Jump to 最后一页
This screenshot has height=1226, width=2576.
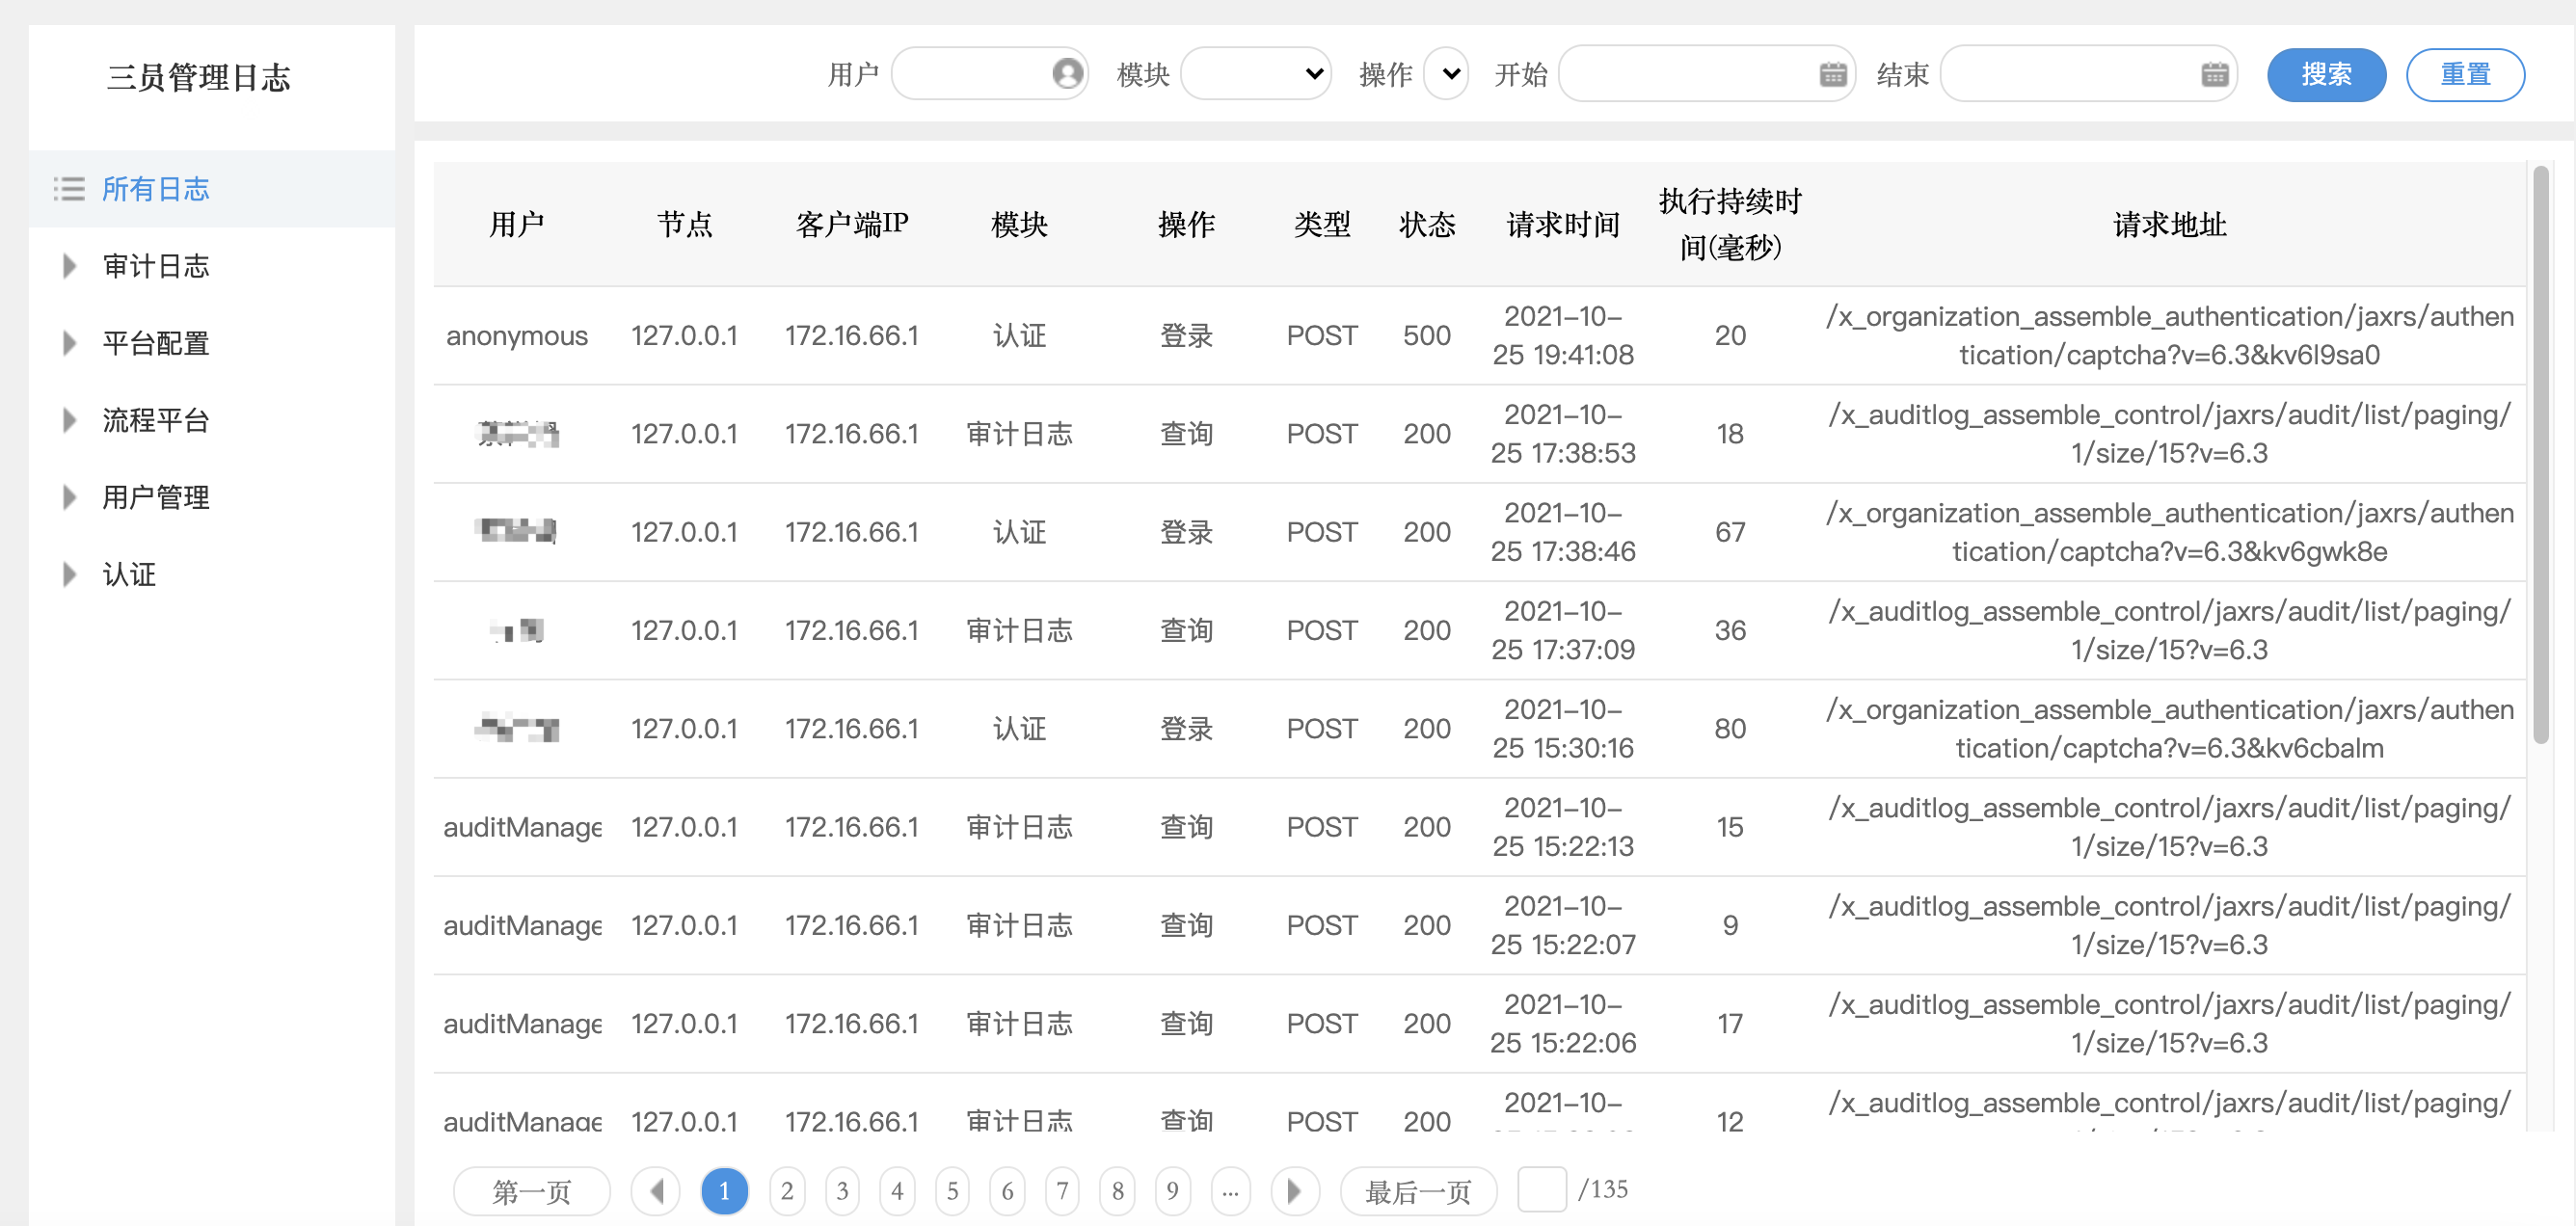(1417, 1190)
